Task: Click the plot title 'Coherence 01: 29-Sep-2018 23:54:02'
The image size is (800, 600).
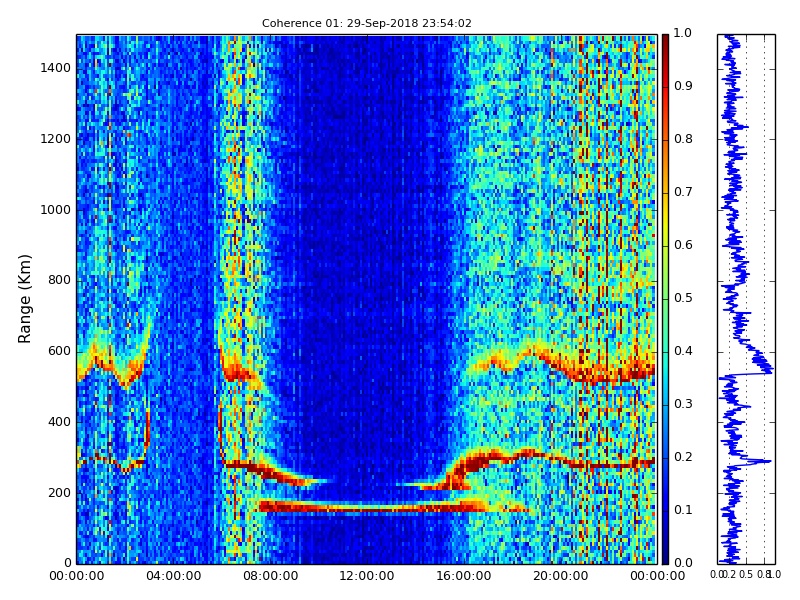Action: [x=366, y=23]
